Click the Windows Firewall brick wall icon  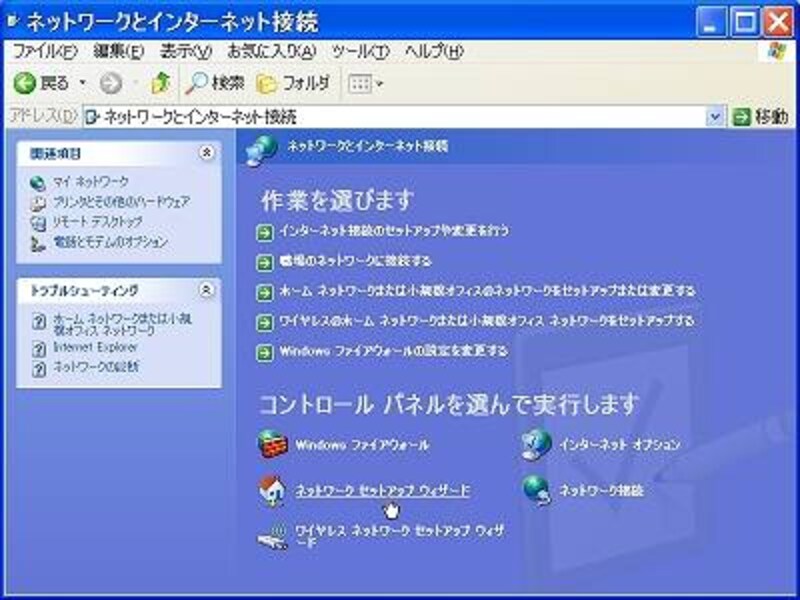[272, 444]
